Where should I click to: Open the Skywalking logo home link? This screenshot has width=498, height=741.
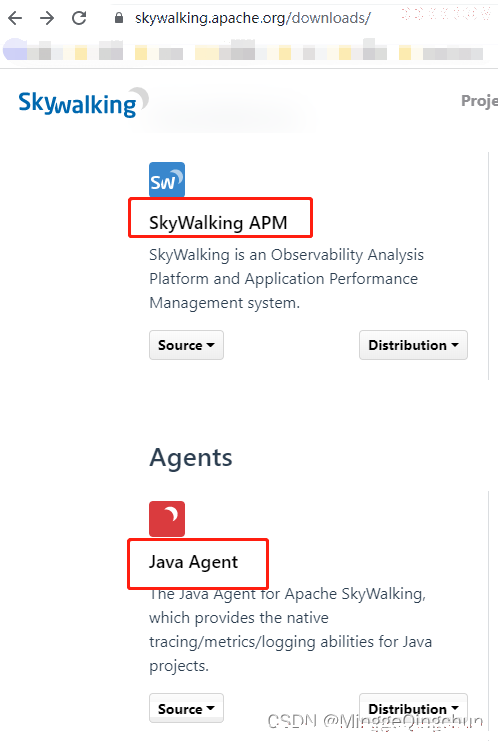pos(83,103)
